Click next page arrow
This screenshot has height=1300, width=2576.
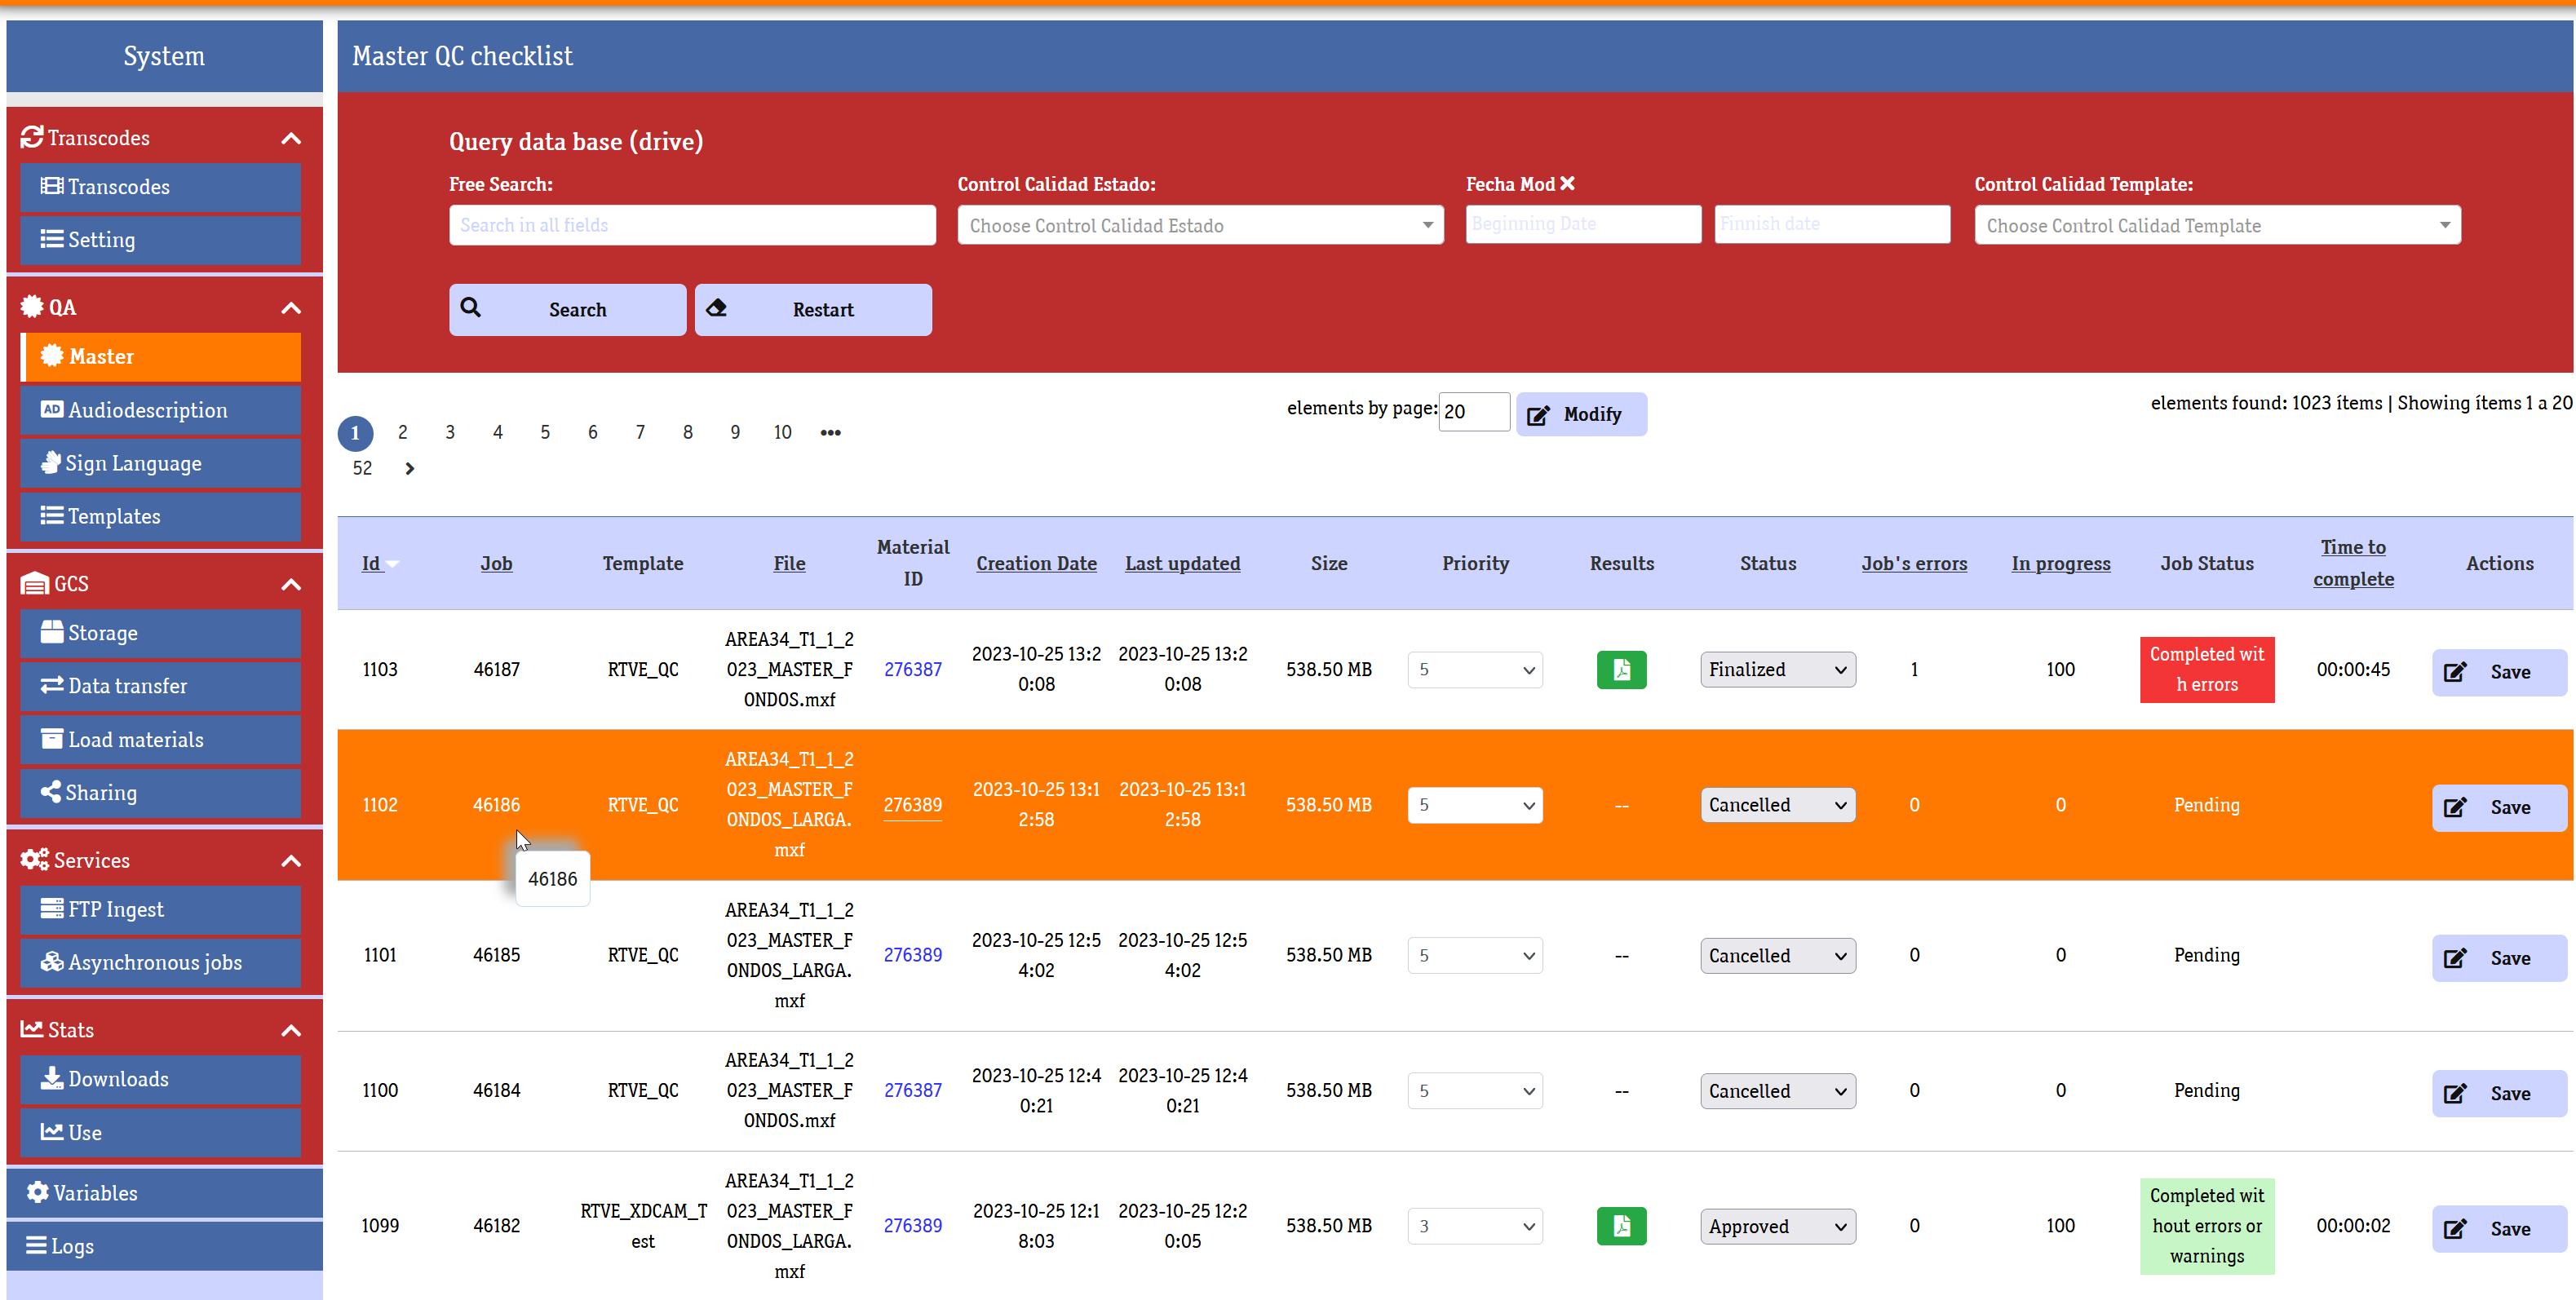click(x=409, y=469)
